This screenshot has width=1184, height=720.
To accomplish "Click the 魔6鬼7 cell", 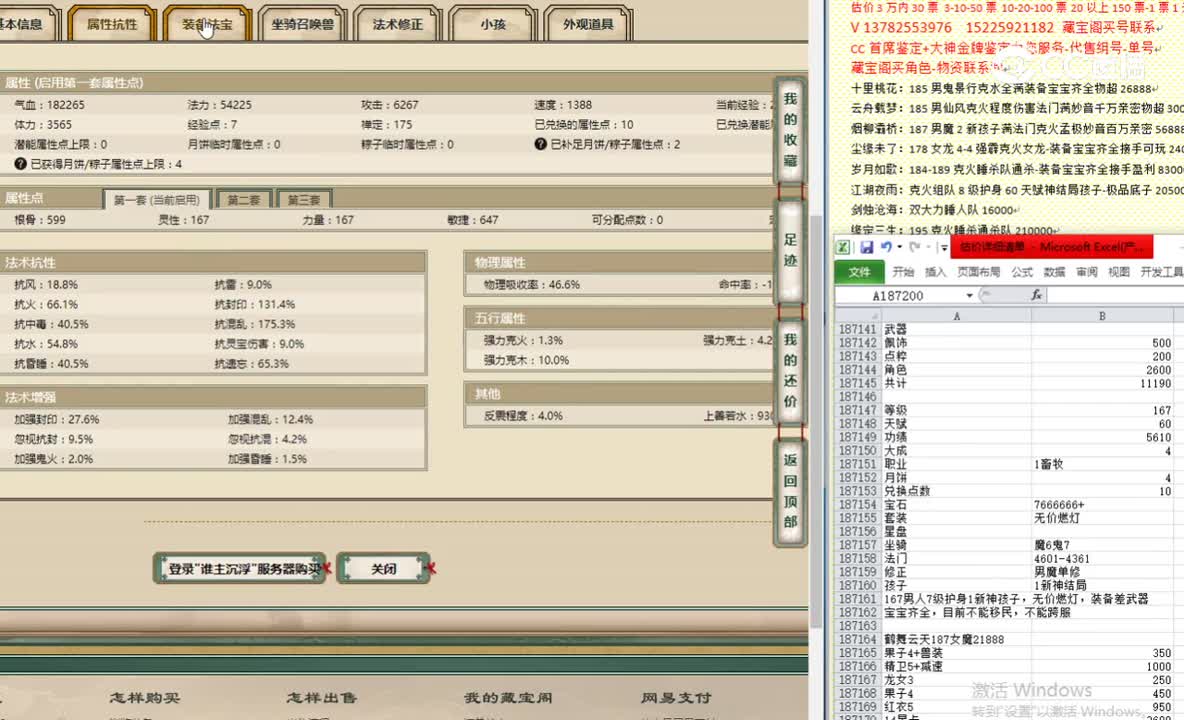I will tap(1102, 545).
